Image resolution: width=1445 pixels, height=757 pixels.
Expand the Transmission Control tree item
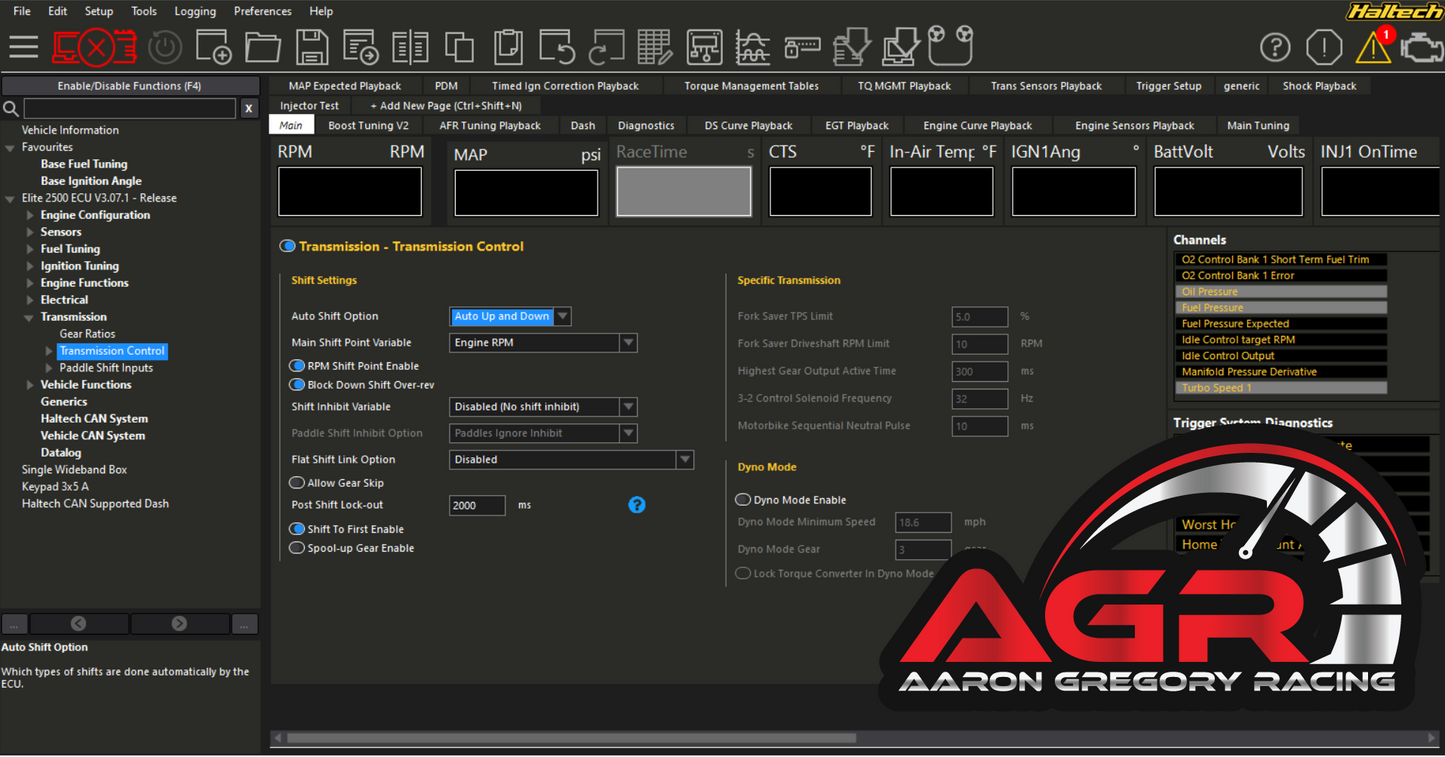(47, 350)
